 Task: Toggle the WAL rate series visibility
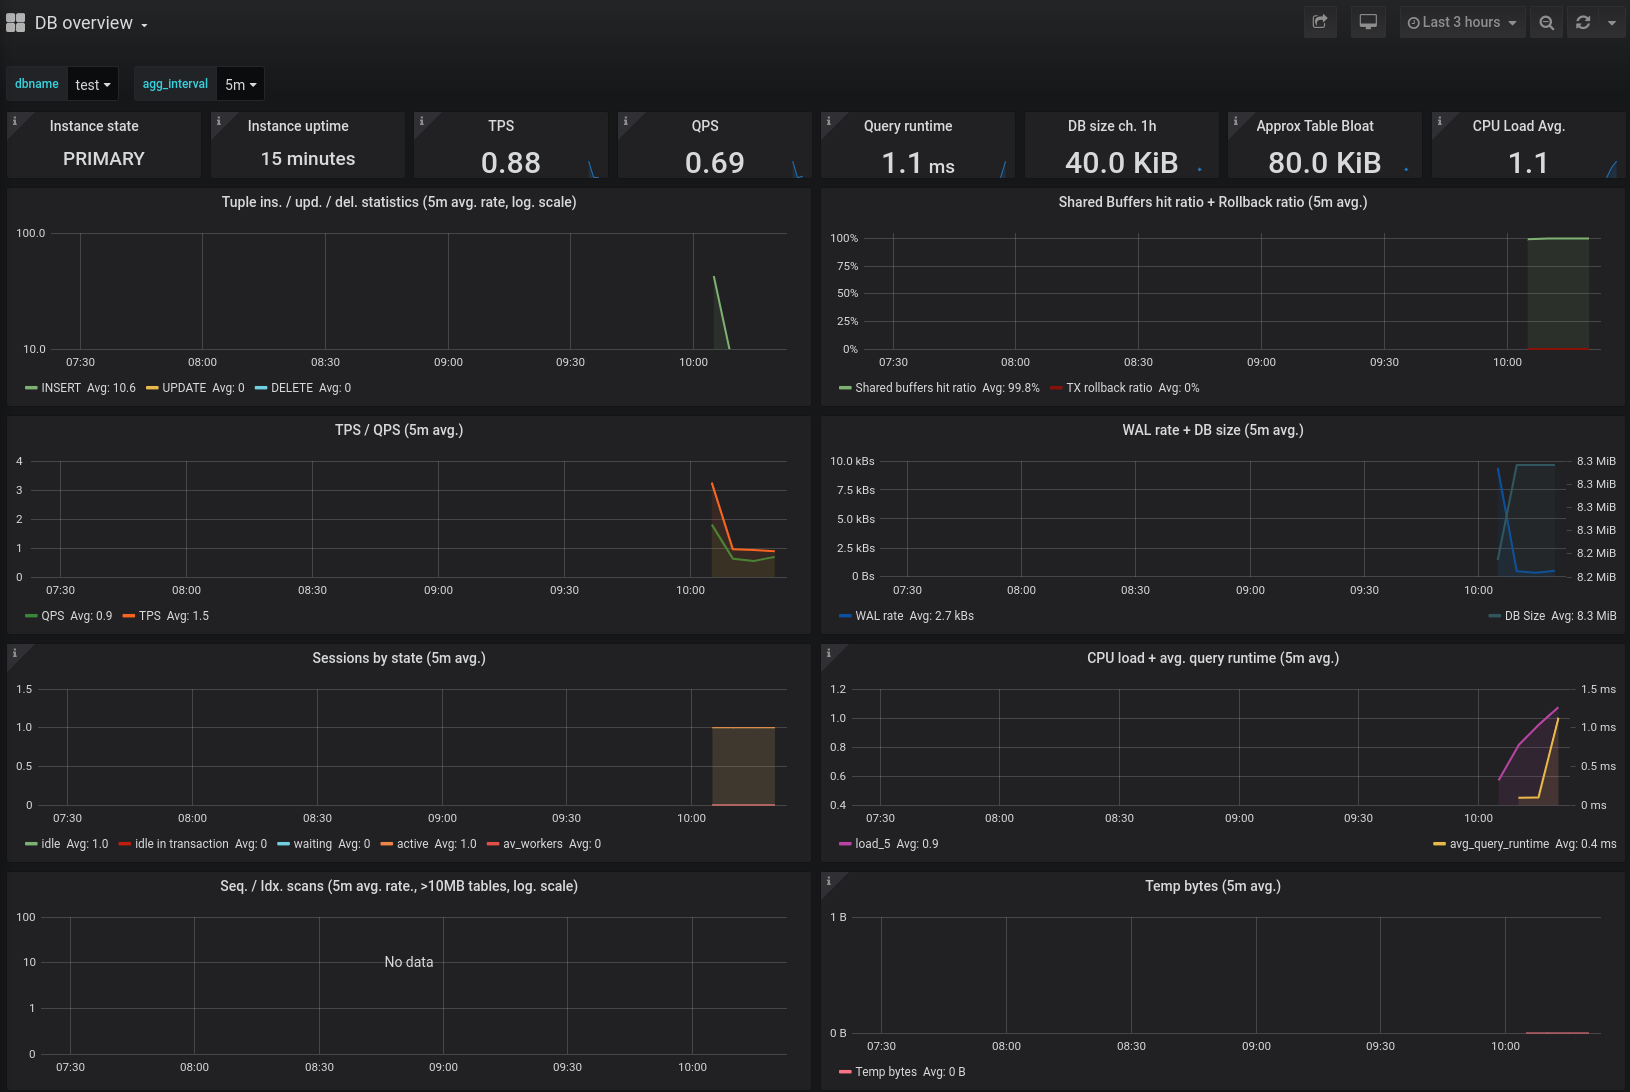[x=878, y=616]
